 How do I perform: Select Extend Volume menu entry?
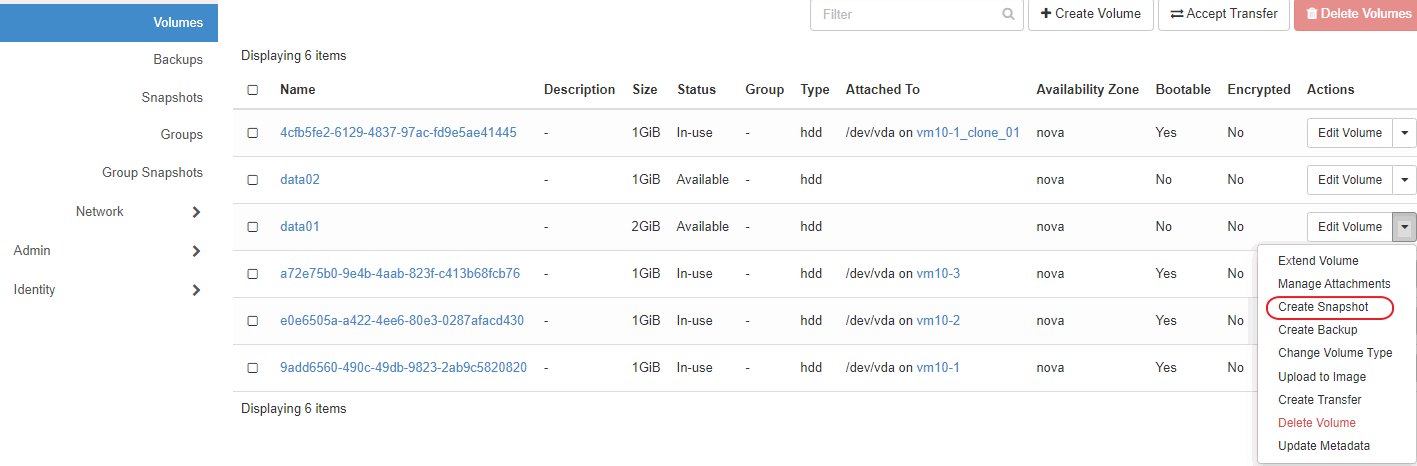pos(1318,261)
